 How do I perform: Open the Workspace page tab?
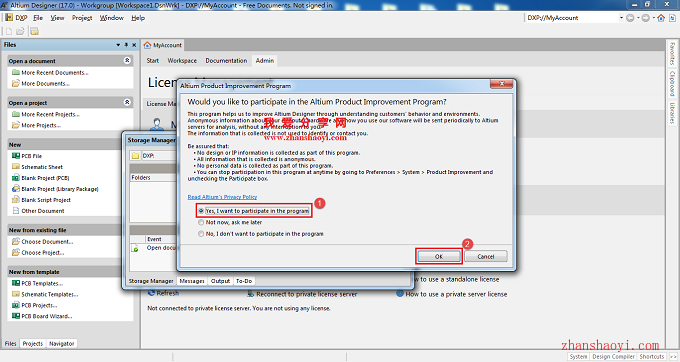182,61
